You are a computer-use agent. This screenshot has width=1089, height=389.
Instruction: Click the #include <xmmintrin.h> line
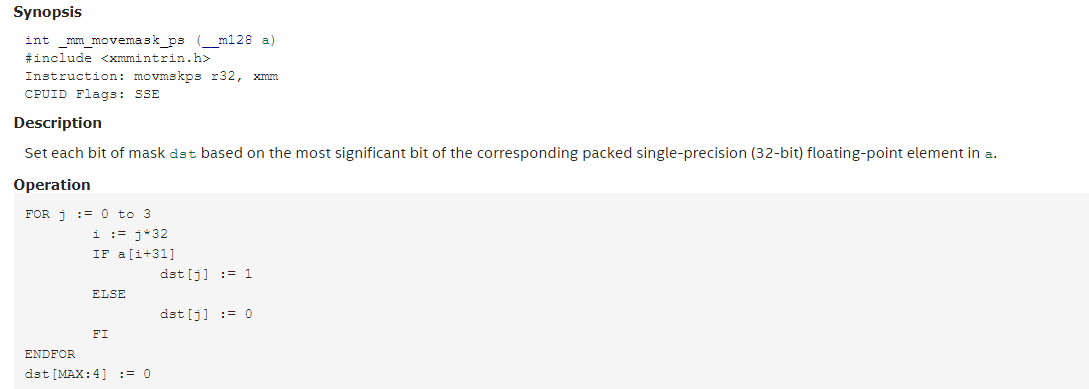[117, 58]
